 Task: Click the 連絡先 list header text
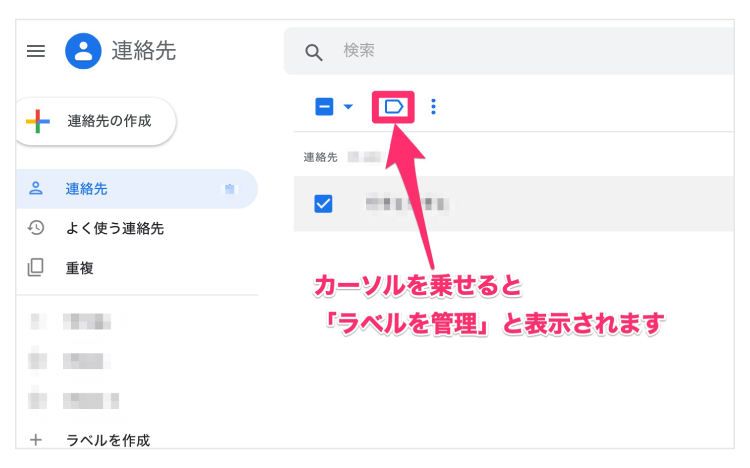[x=320, y=157]
